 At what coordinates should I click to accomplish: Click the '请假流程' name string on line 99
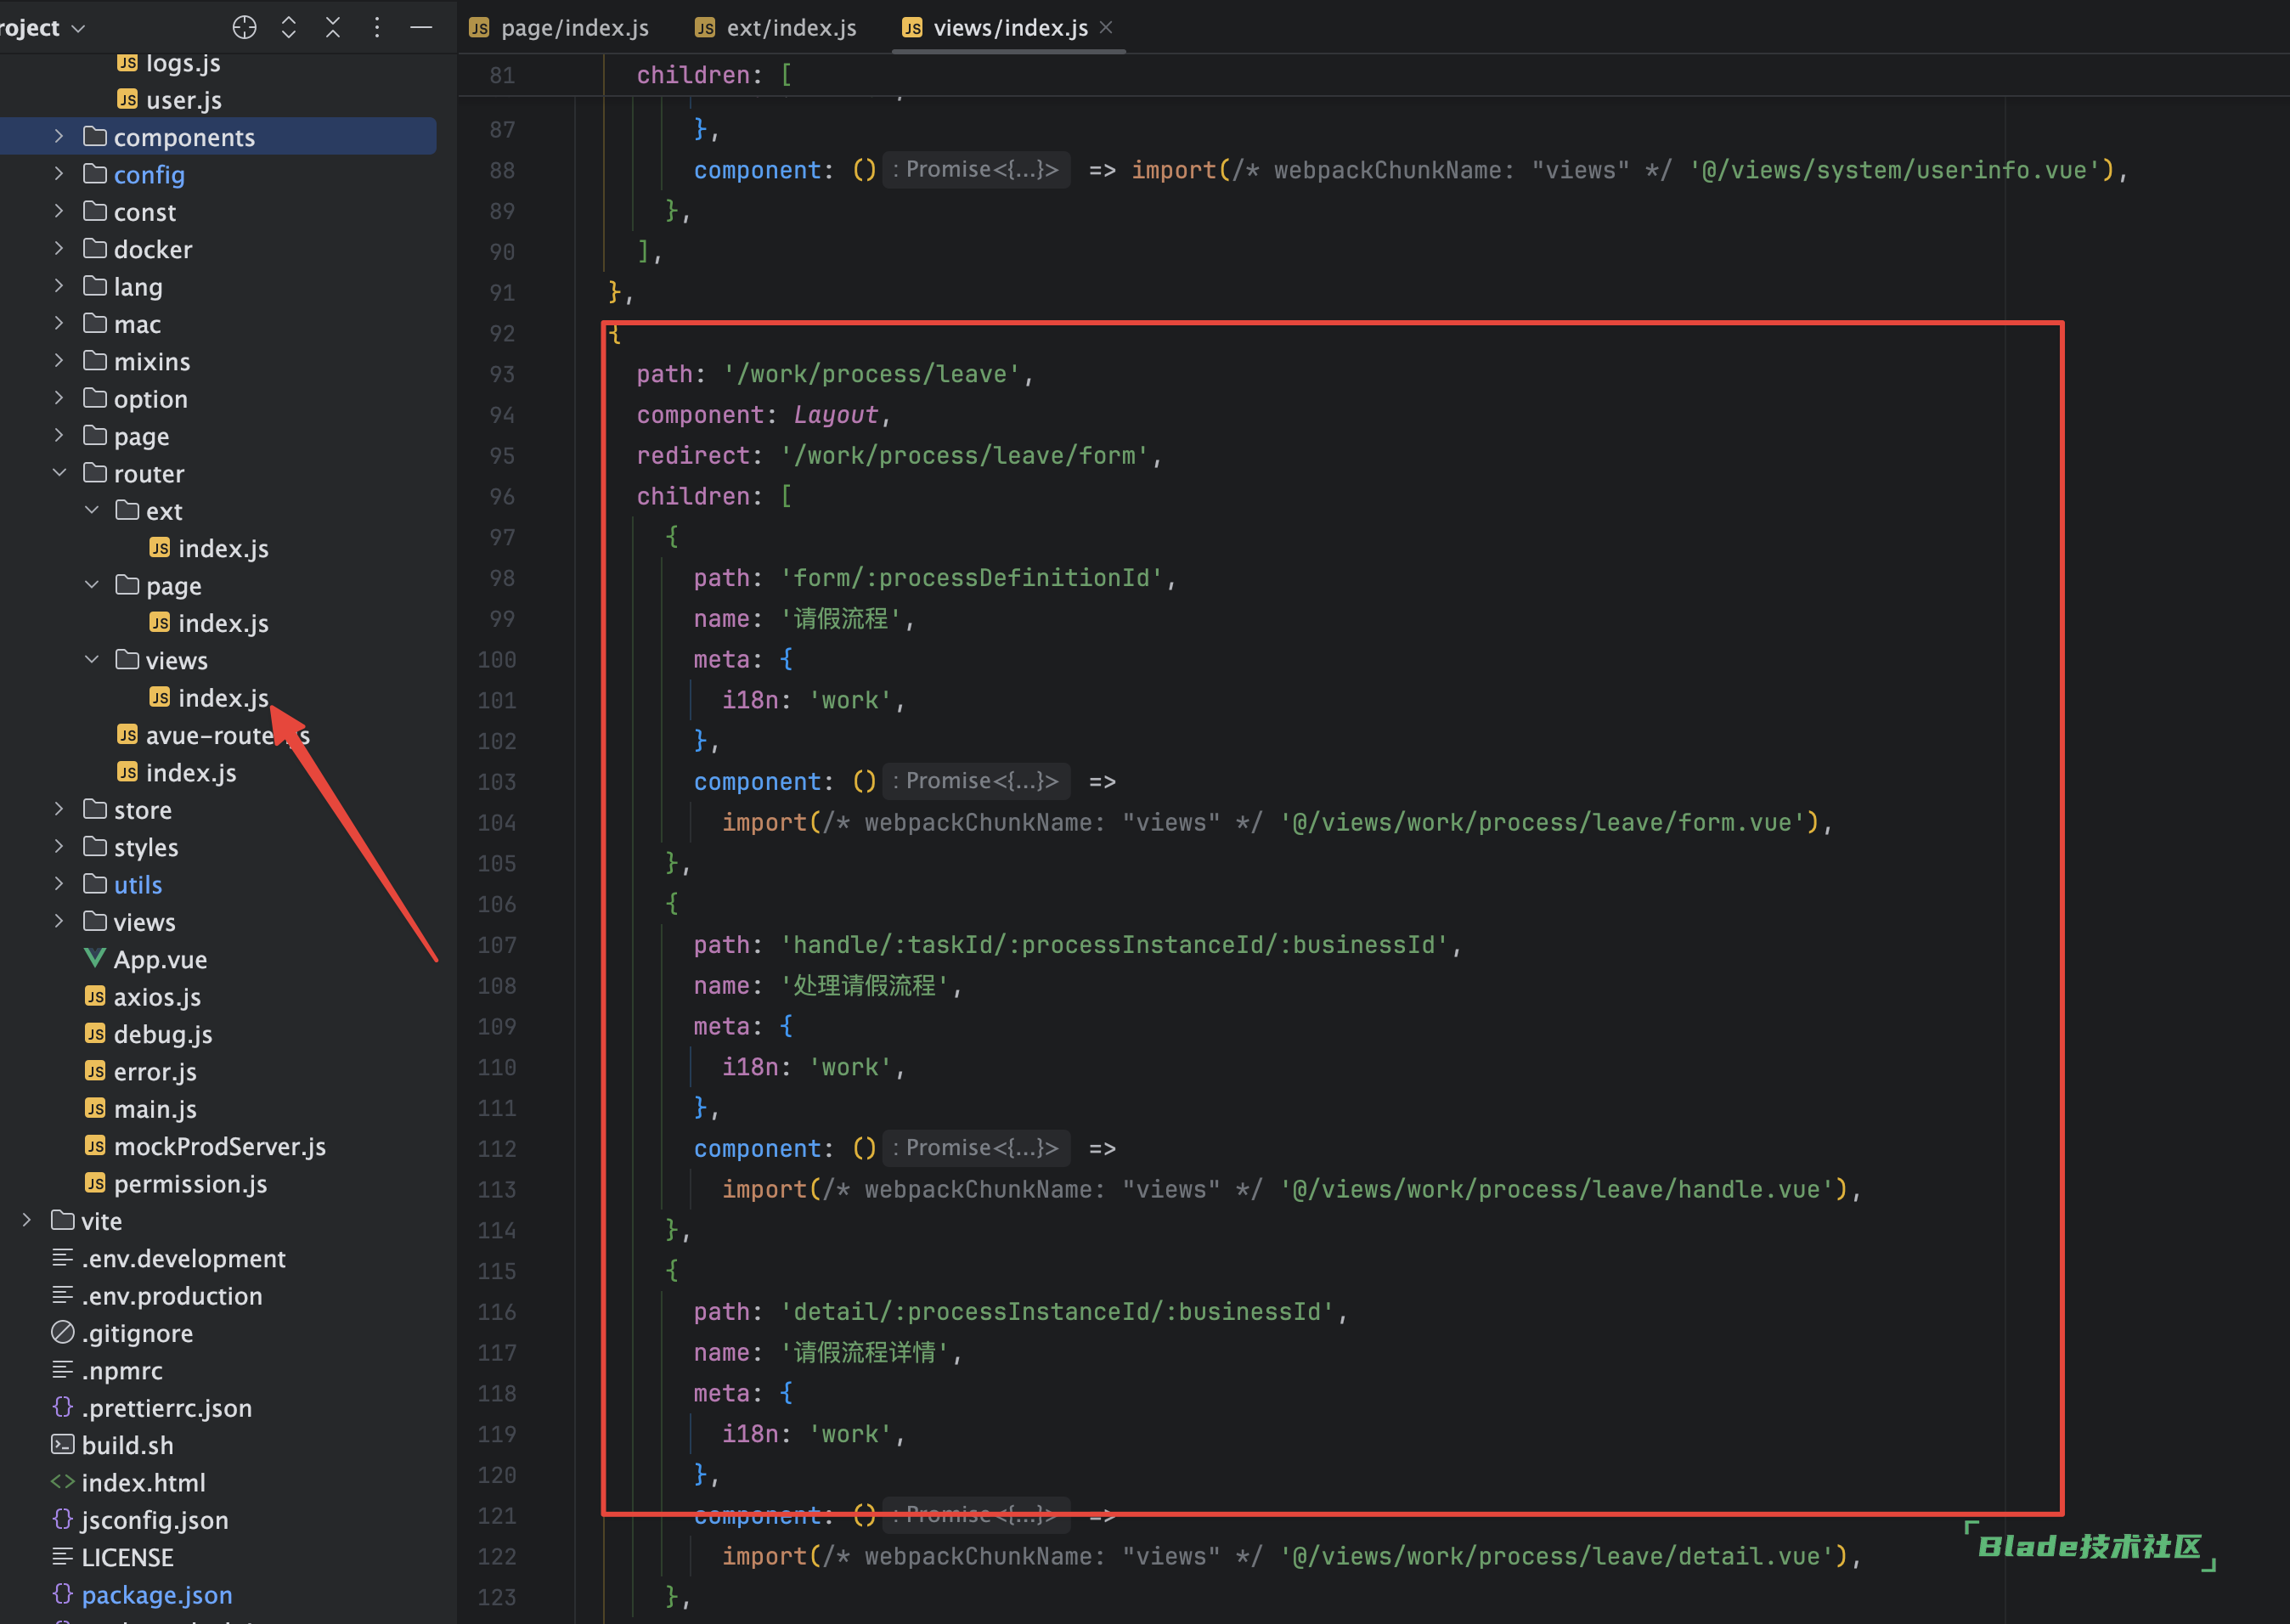point(840,618)
